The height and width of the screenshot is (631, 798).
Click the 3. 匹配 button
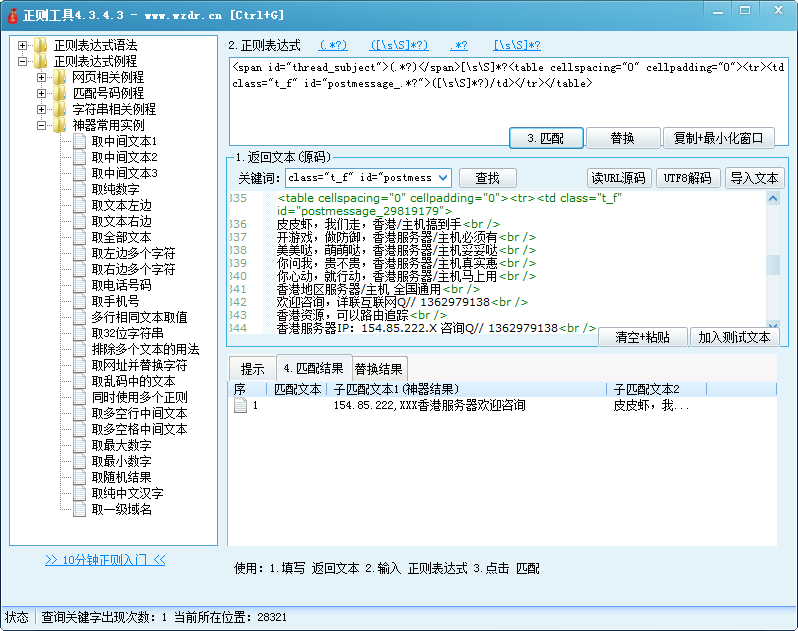tap(546, 138)
